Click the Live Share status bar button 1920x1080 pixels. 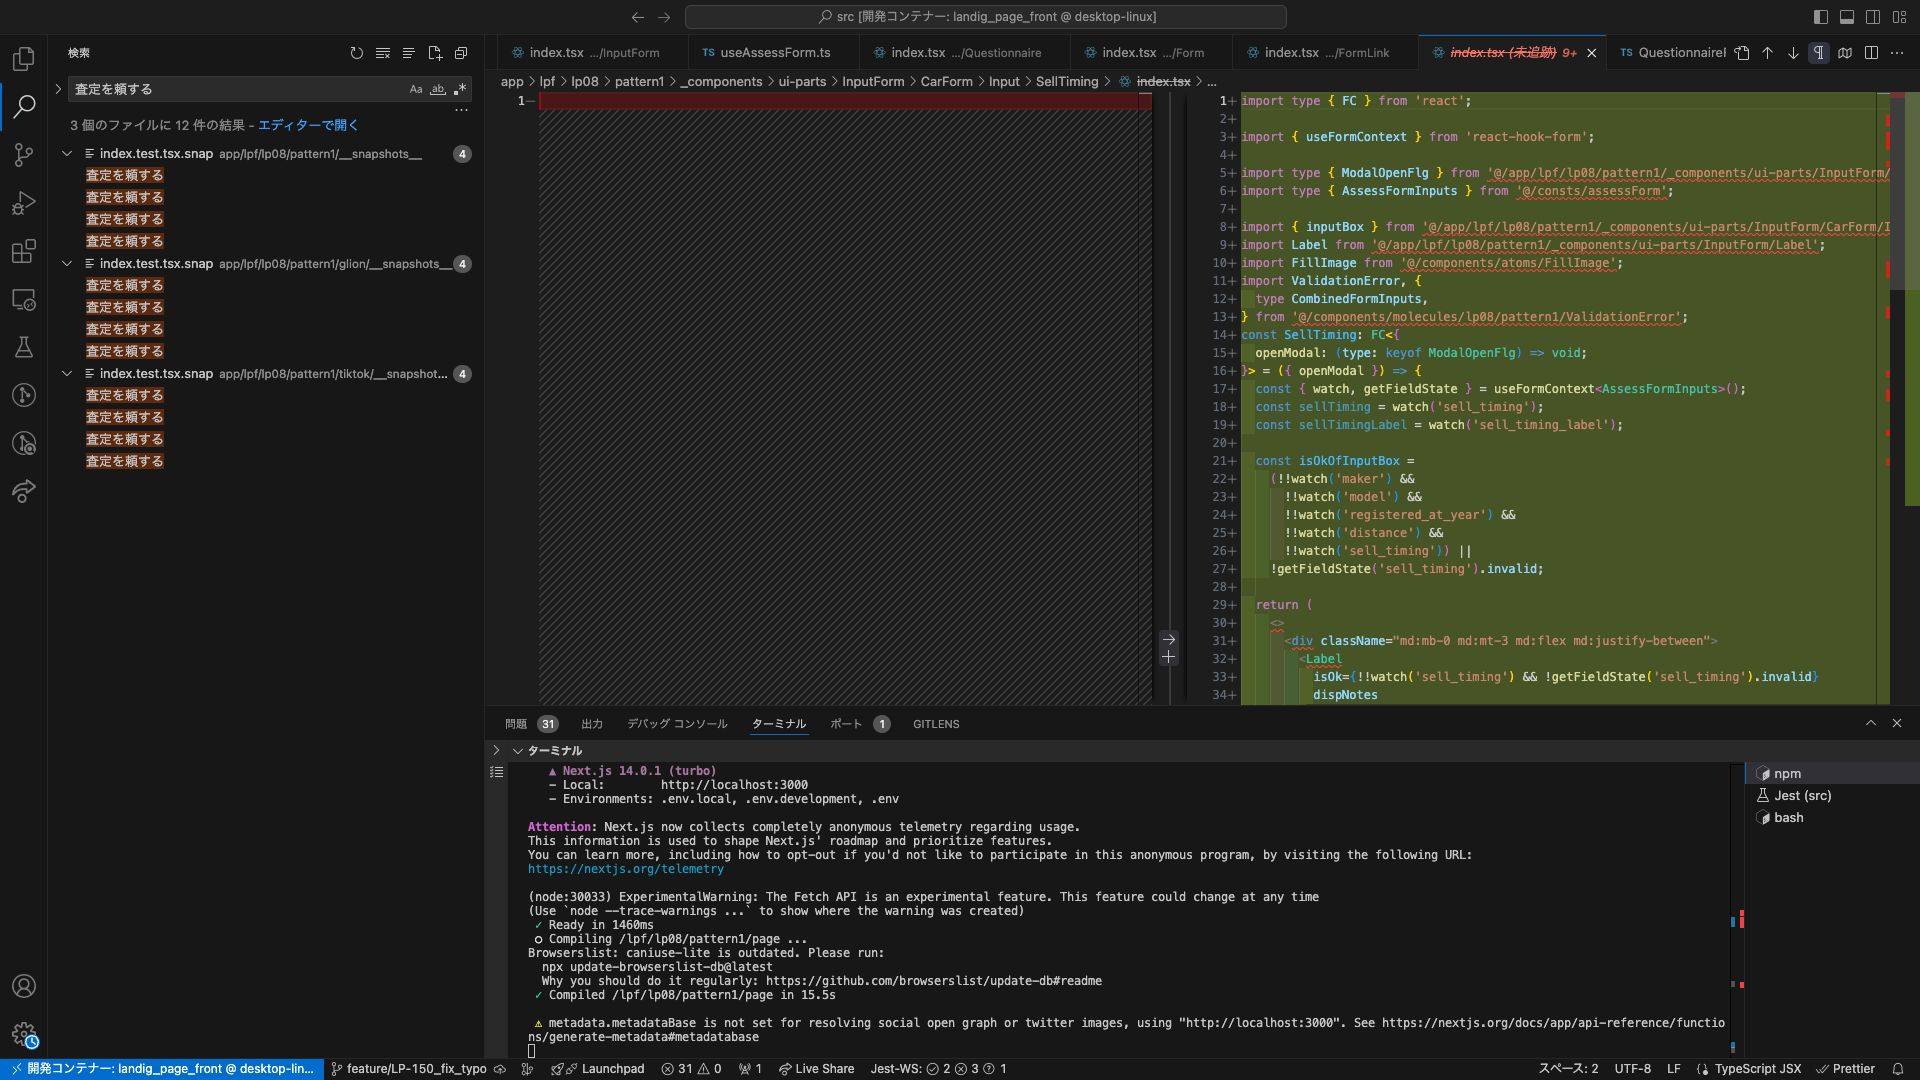[x=816, y=1069]
